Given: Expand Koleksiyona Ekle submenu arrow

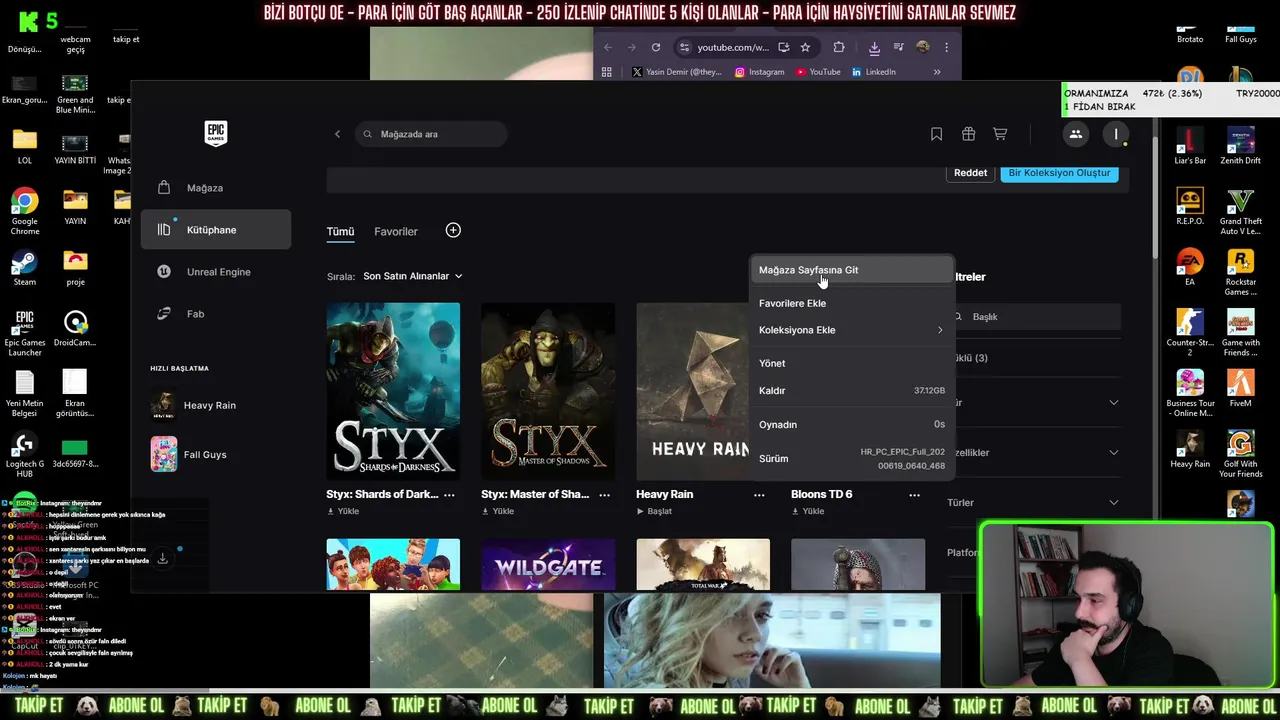Looking at the screenshot, I should click(940, 330).
